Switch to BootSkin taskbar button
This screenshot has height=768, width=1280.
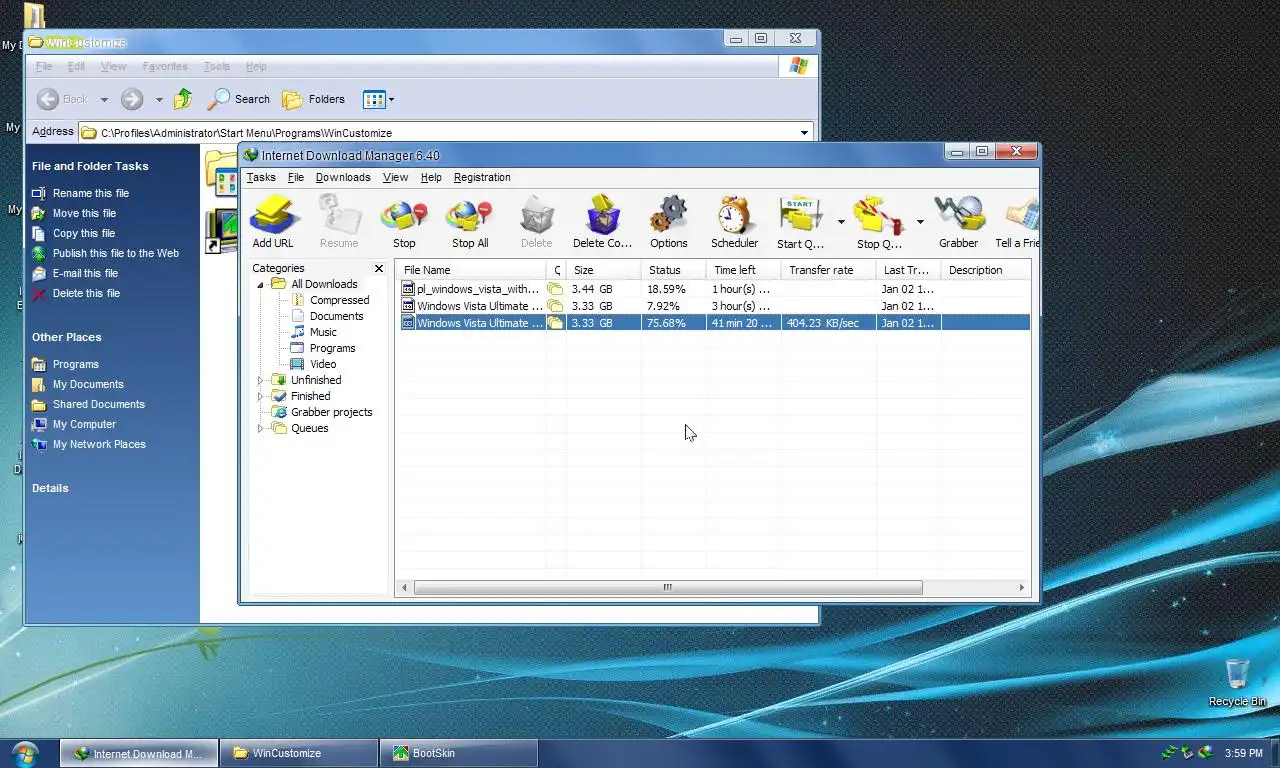[459, 753]
